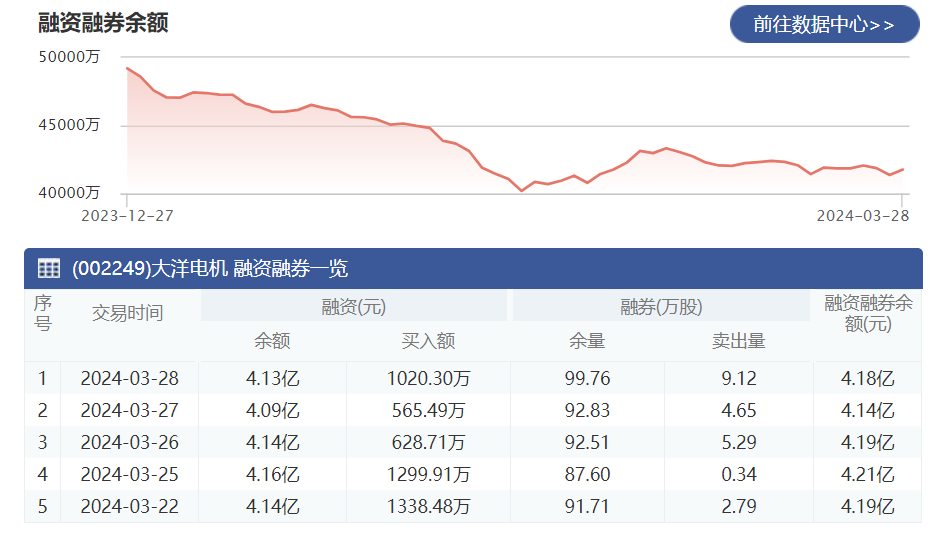Click the 余量 sub-header

587,341
